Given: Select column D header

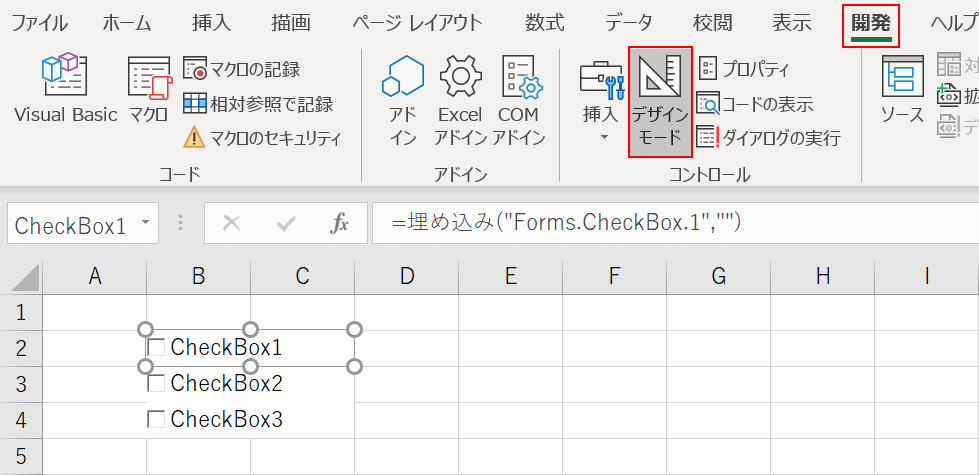Looking at the screenshot, I should tap(406, 277).
